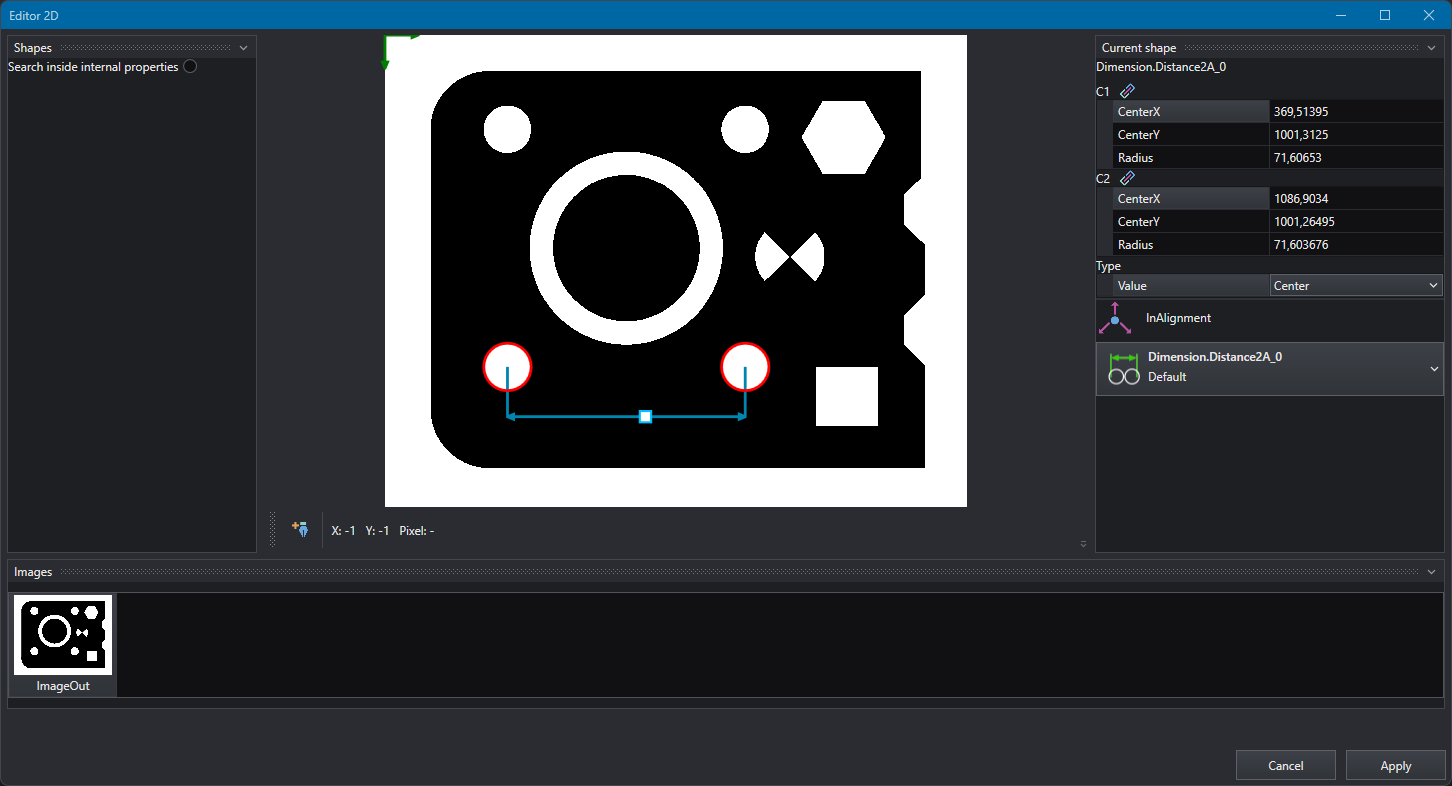This screenshot has width=1452, height=786.
Task: Click the Cancel button
Action: click(1285, 765)
